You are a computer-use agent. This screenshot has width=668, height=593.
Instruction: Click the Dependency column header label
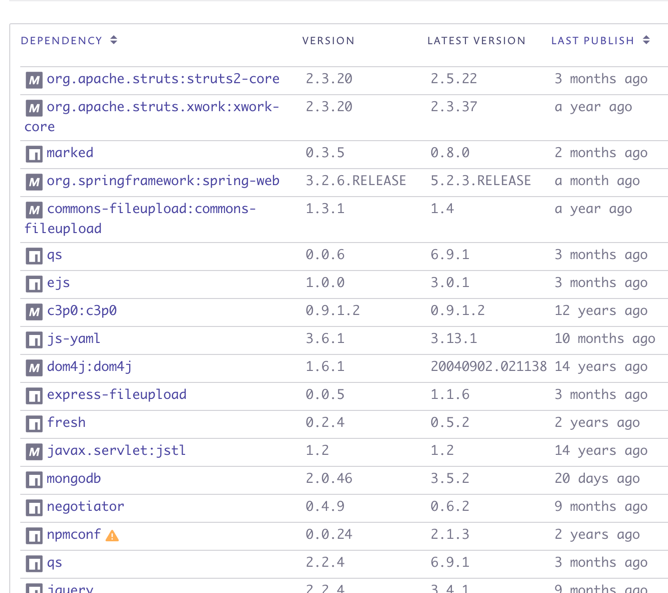(x=61, y=40)
